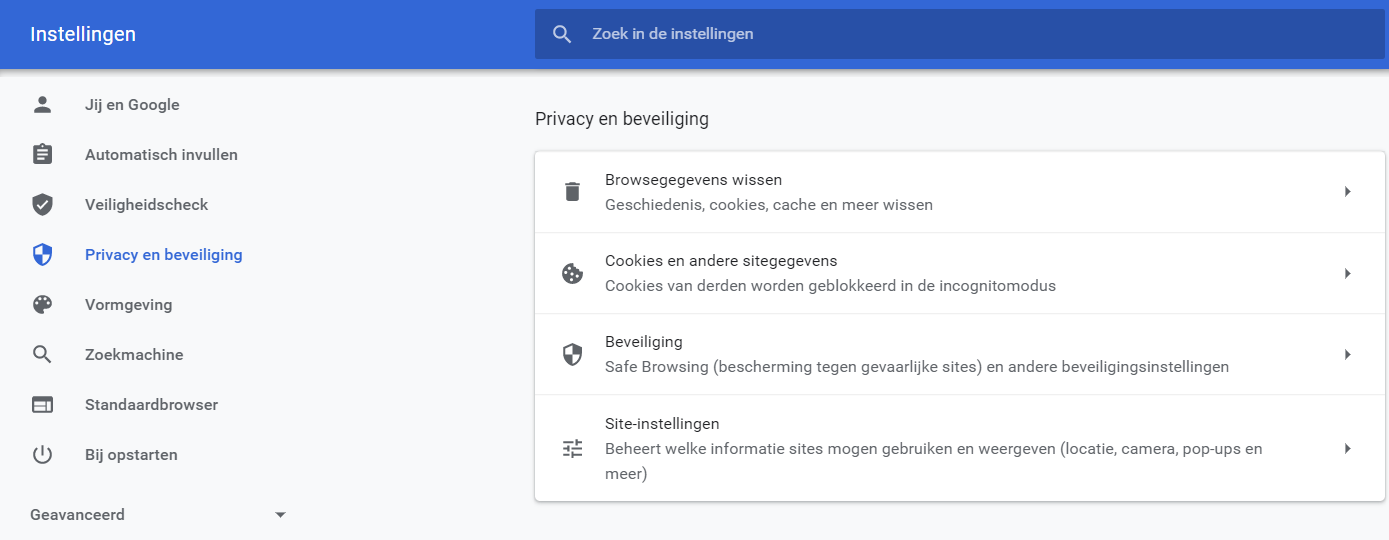Viewport: 1389px width, 540px height.
Task: Focus the Zoek in de instellingen field
Action: coord(960,34)
